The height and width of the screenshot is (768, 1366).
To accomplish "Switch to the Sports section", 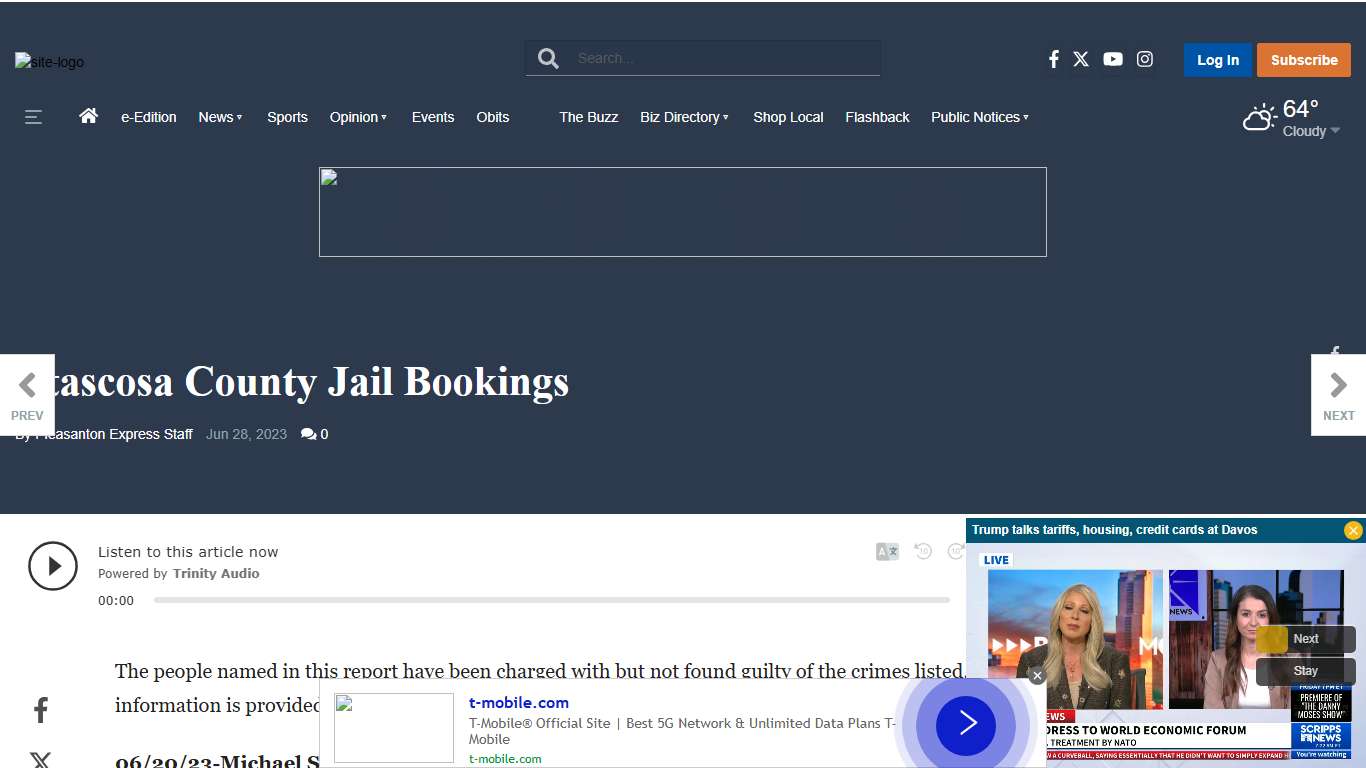I will pyautogui.click(x=287, y=117).
